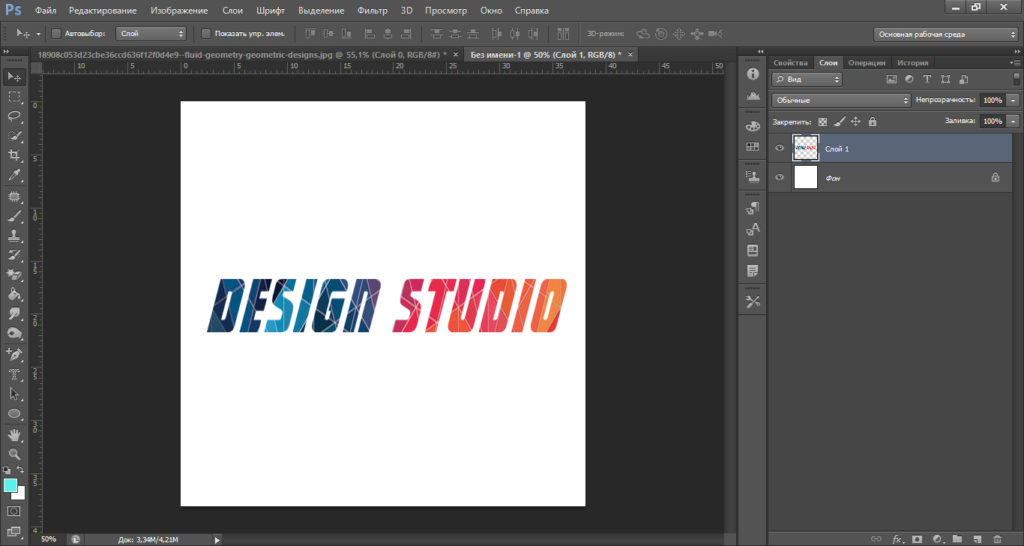Select the Move tool in toolbar
1024x546 pixels.
[14, 77]
